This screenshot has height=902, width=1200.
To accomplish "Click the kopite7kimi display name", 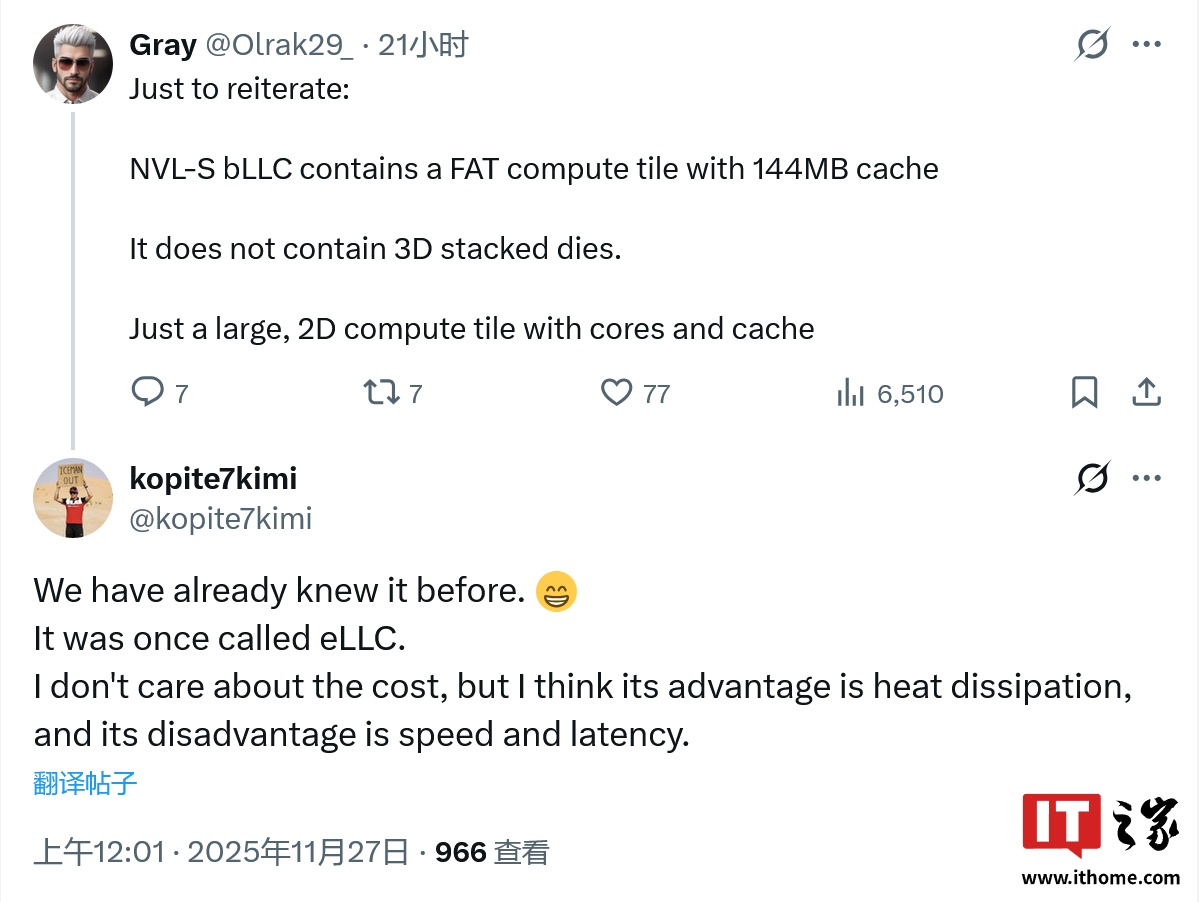I will tap(213, 479).
